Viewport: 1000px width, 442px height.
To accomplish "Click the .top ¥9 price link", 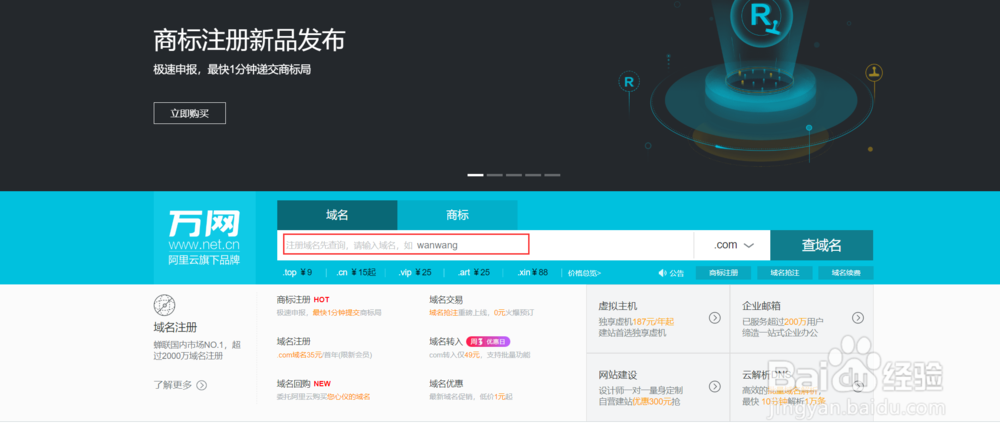I will coord(297,272).
